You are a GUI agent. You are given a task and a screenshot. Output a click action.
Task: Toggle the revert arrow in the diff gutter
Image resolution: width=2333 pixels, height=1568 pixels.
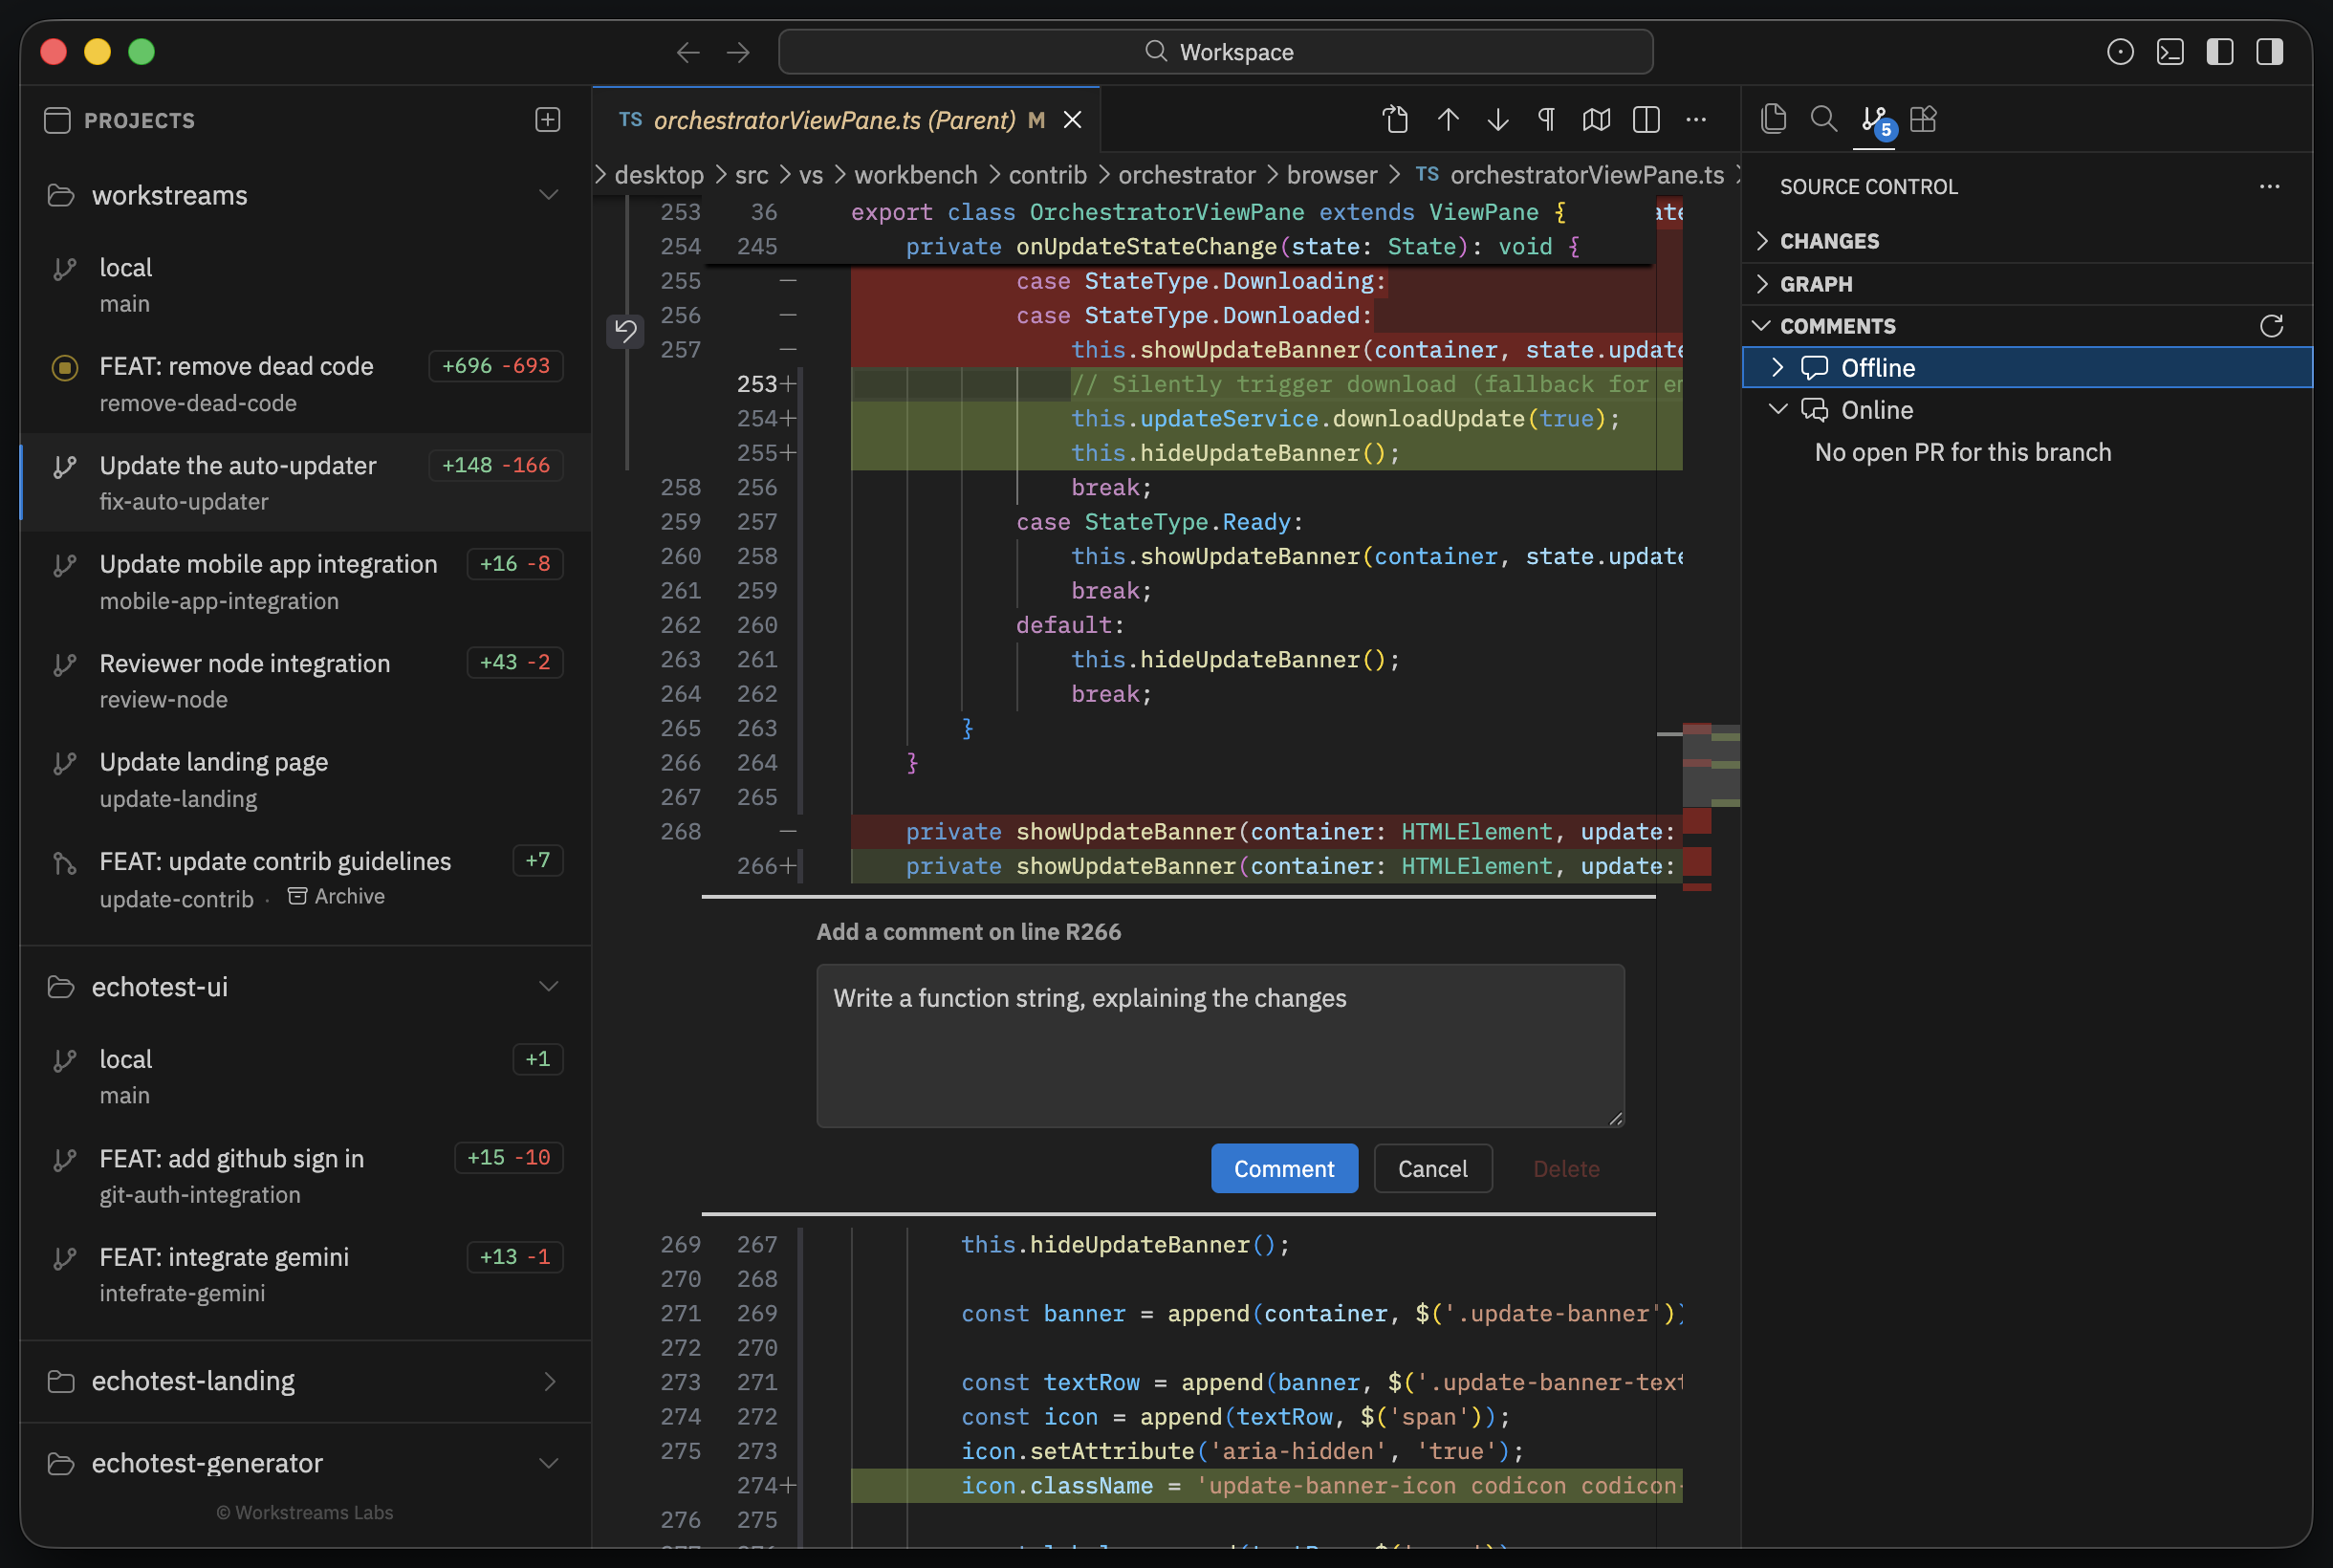[625, 331]
